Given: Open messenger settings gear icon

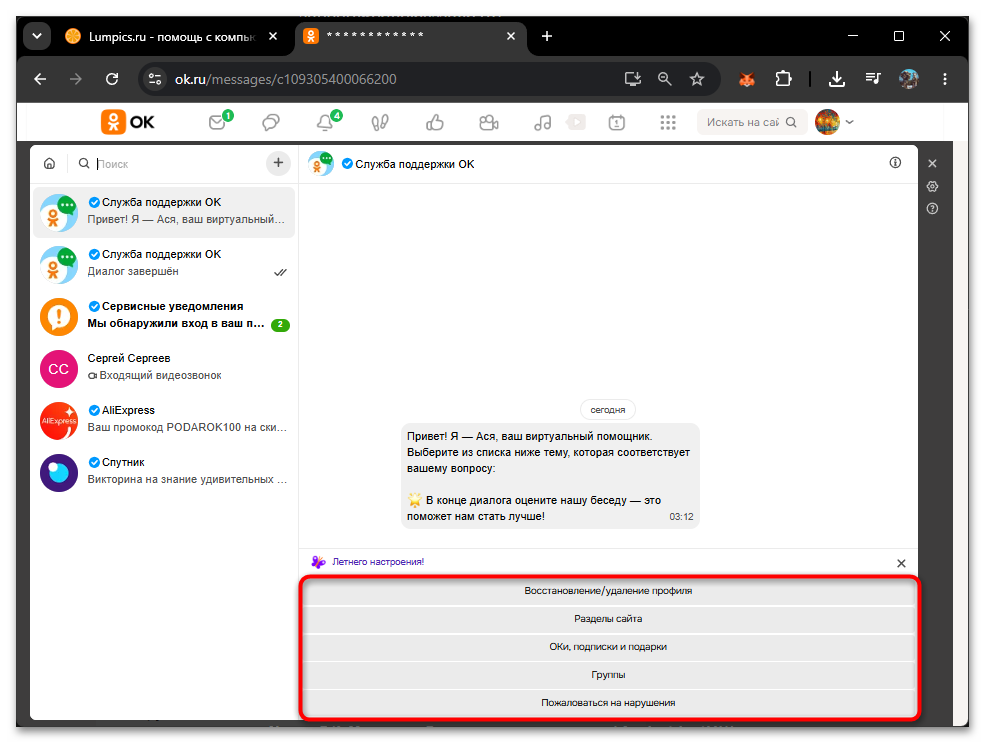Looking at the screenshot, I should 932,187.
